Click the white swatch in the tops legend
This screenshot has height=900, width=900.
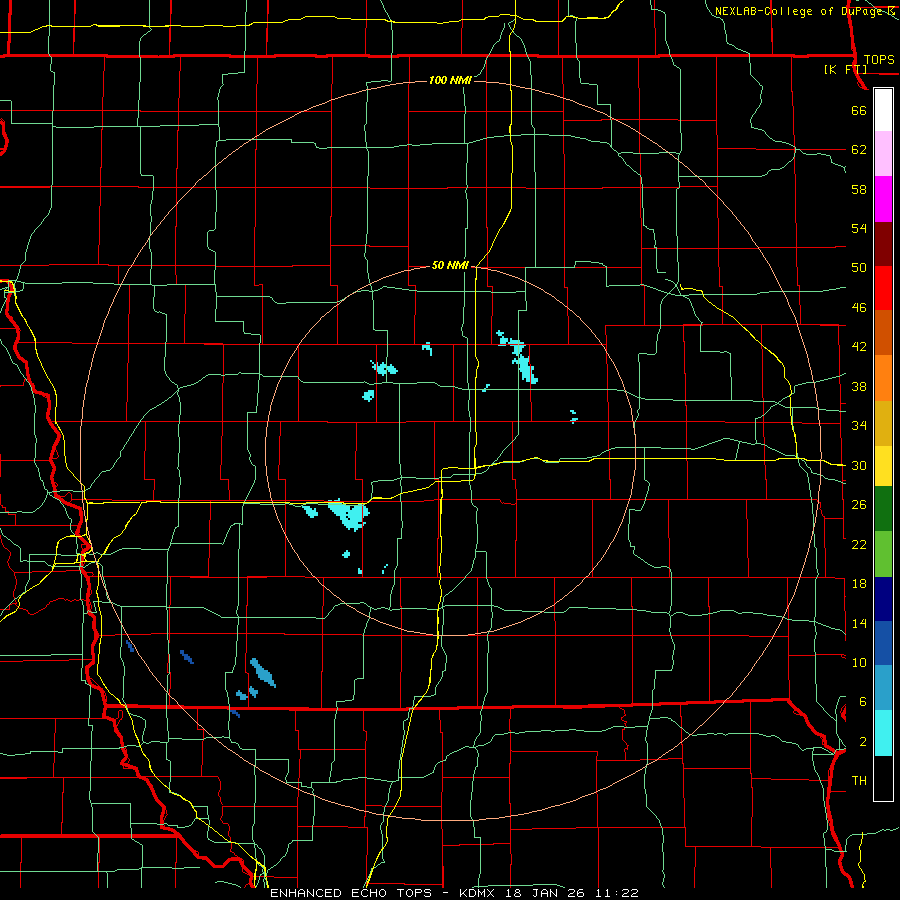click(x=883, y=110)
